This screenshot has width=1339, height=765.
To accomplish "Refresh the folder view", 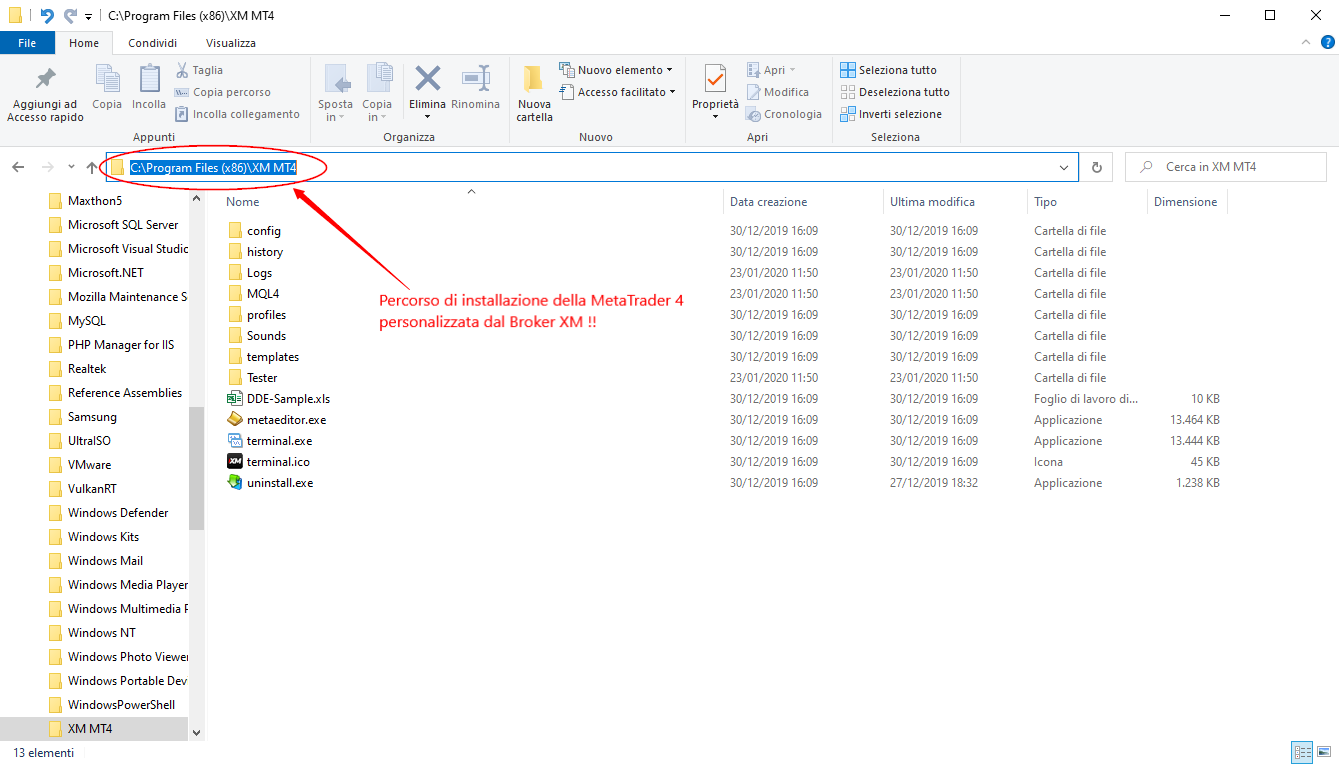I will (1097, 167).
